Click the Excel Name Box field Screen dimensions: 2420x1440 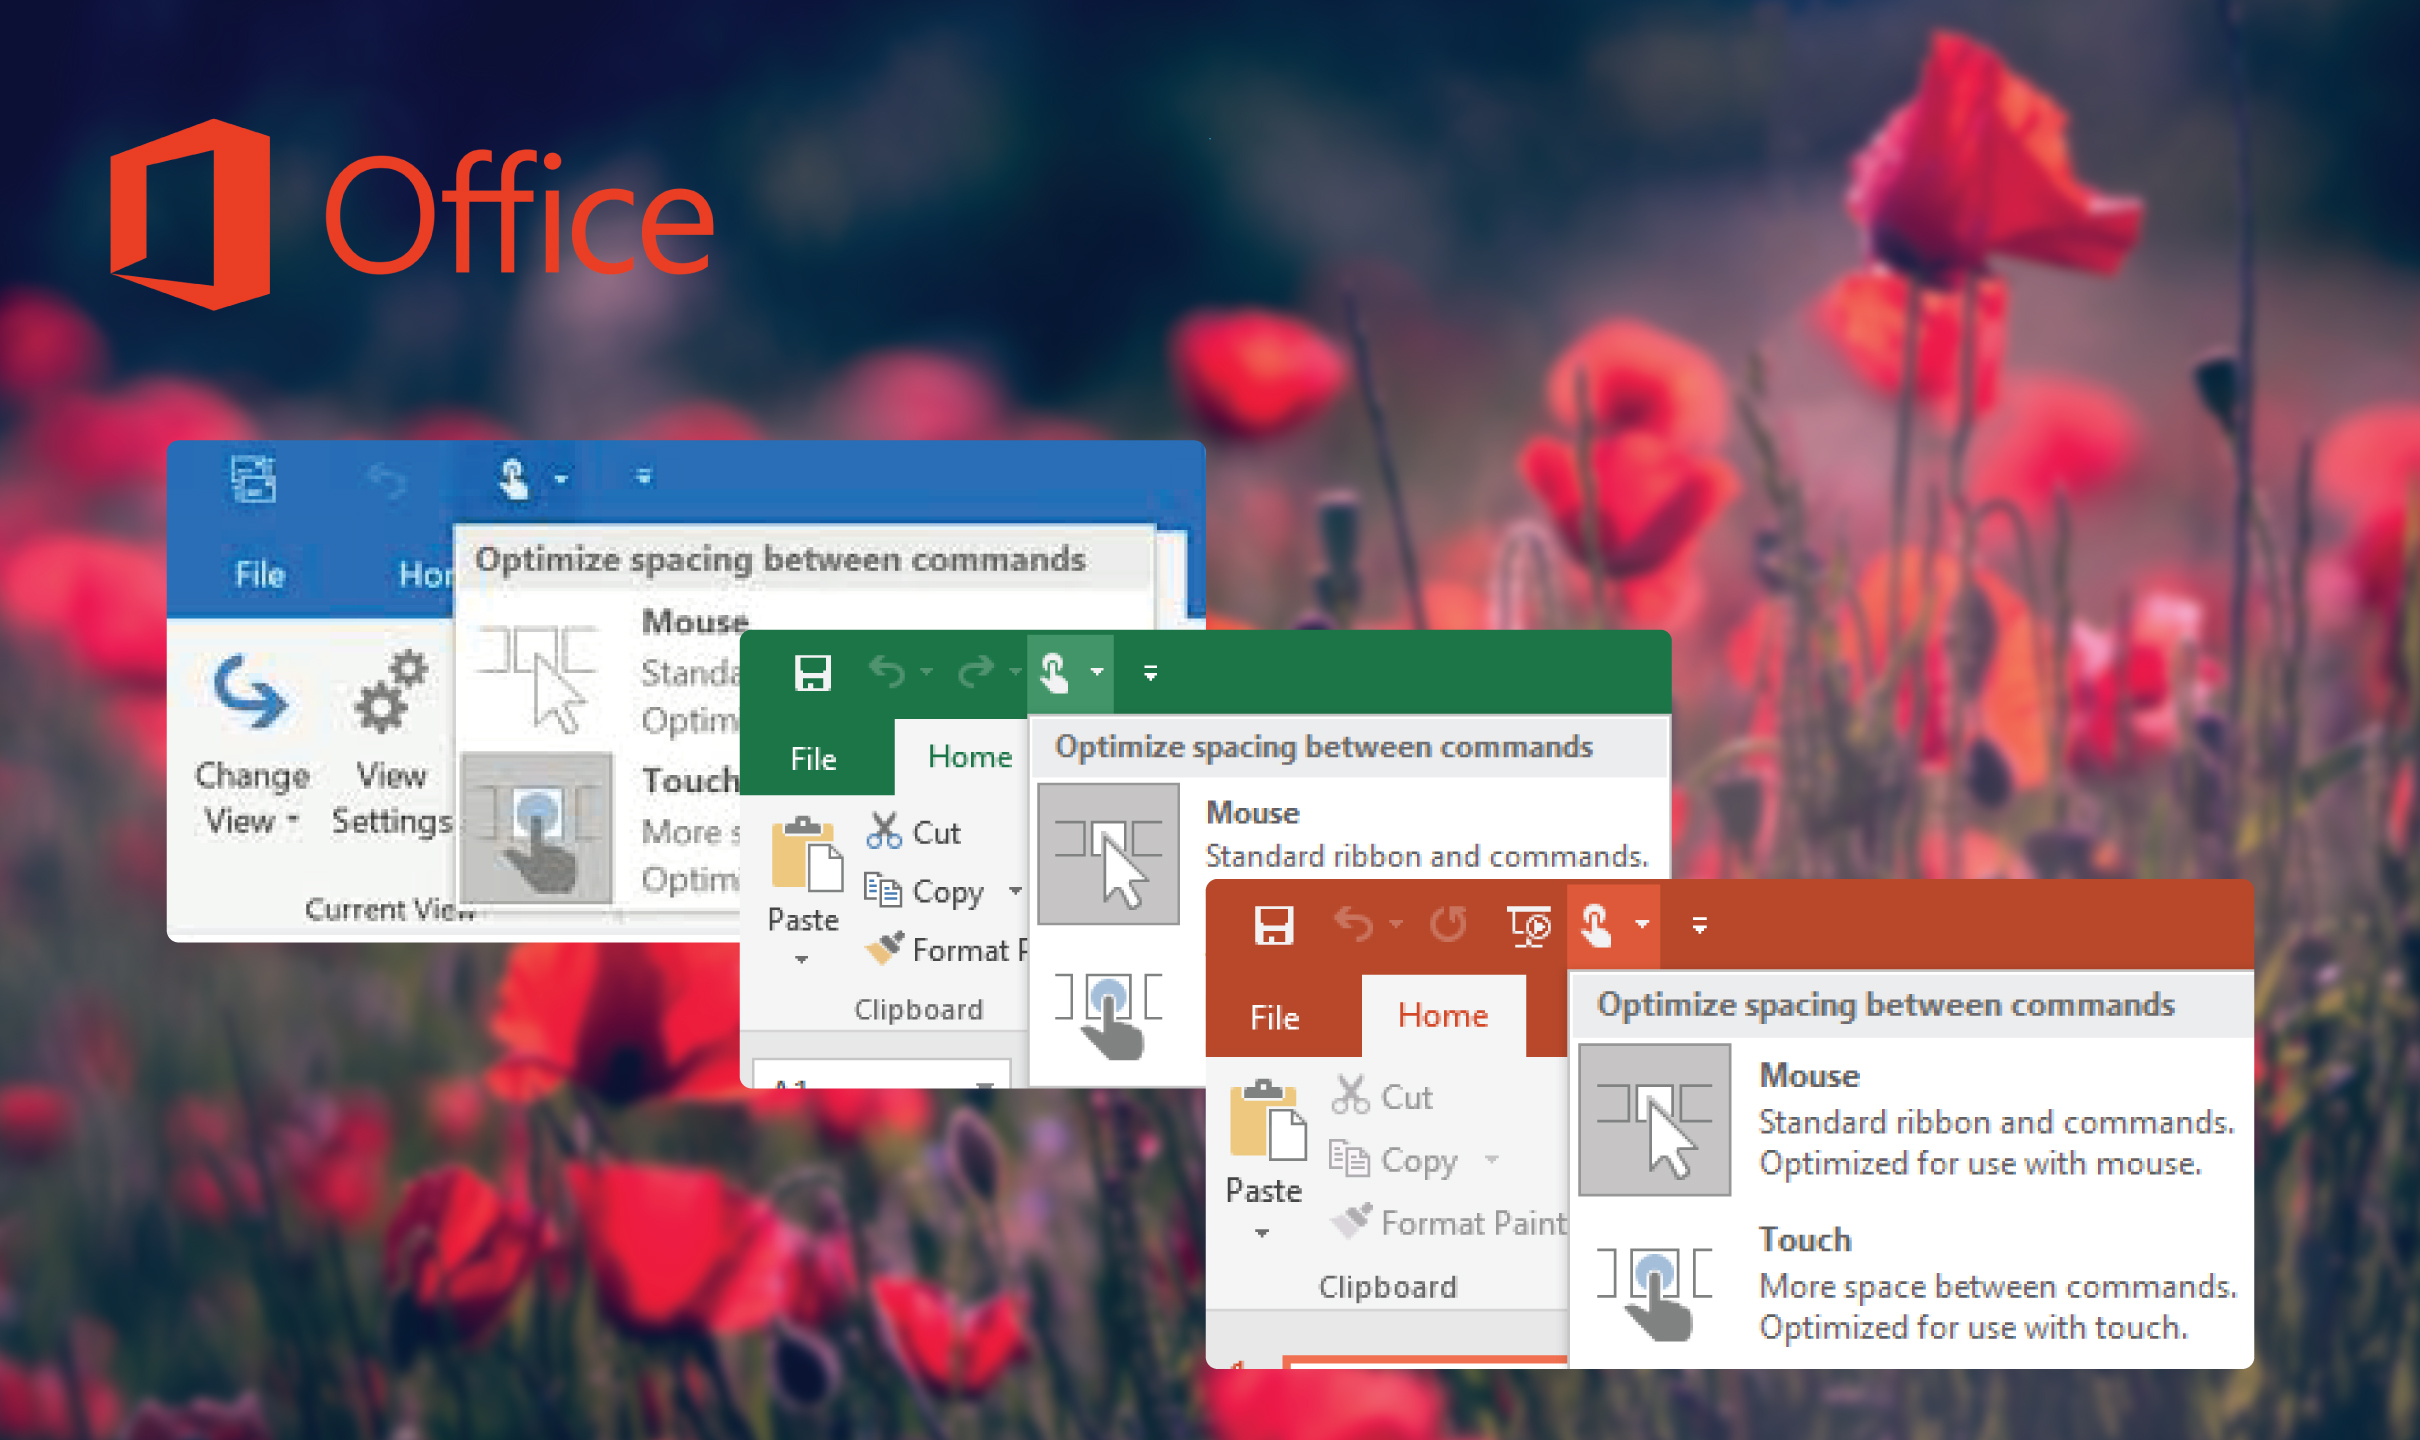[880, 1074]
